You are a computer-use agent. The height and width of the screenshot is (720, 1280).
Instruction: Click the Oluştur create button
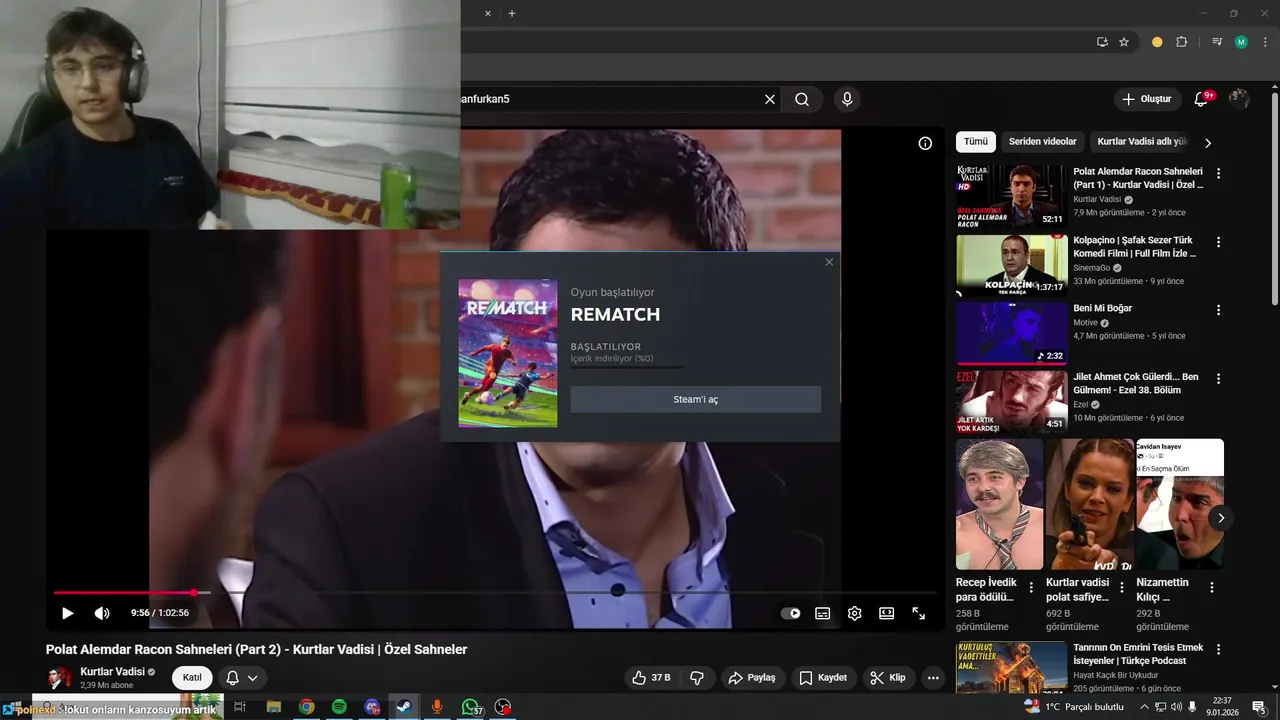(x=1146, y=99)
